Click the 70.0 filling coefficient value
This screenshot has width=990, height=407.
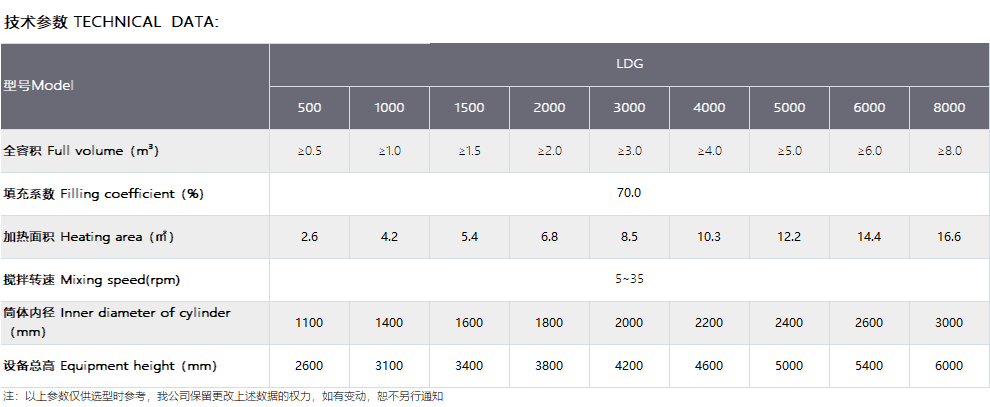click(x=629, y=193)
